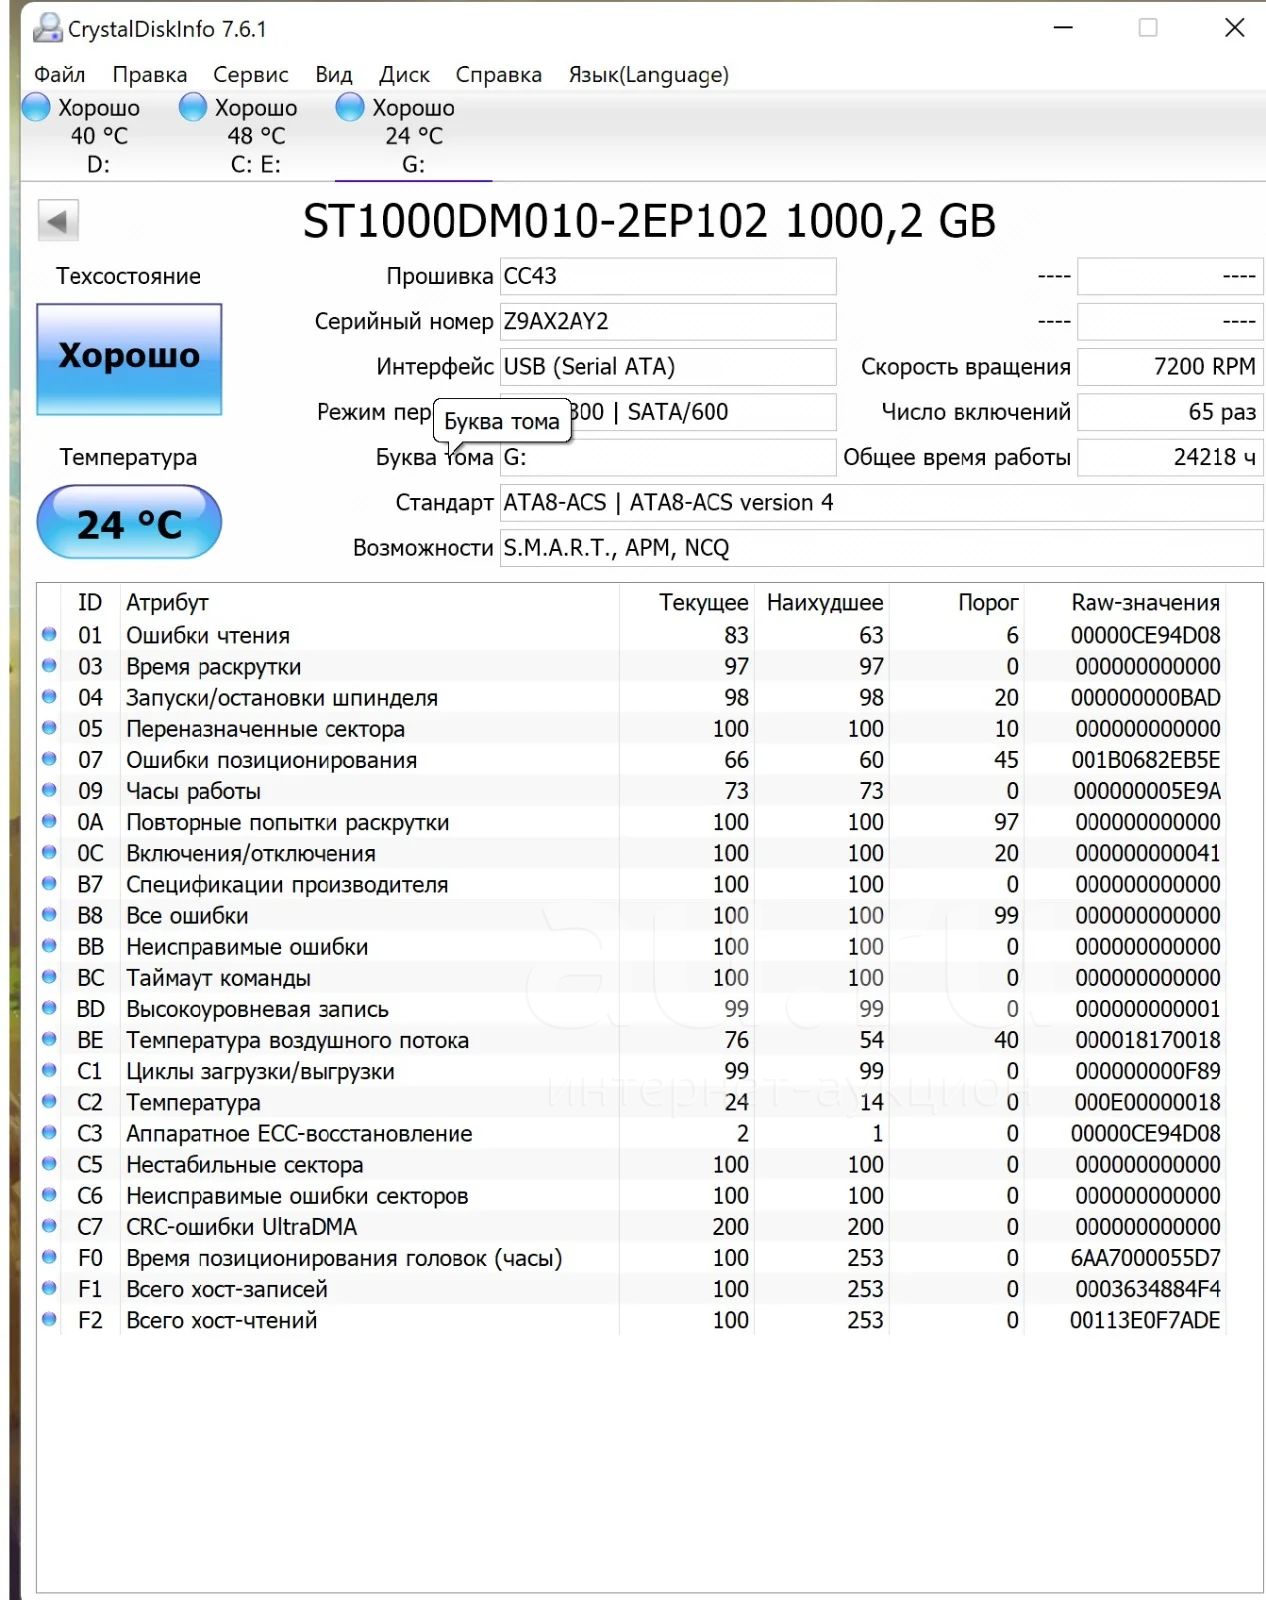This screenshot has height=1600, width=1266.
Task: Click the Буква тома field G:
Action: [x=668, y=457]
